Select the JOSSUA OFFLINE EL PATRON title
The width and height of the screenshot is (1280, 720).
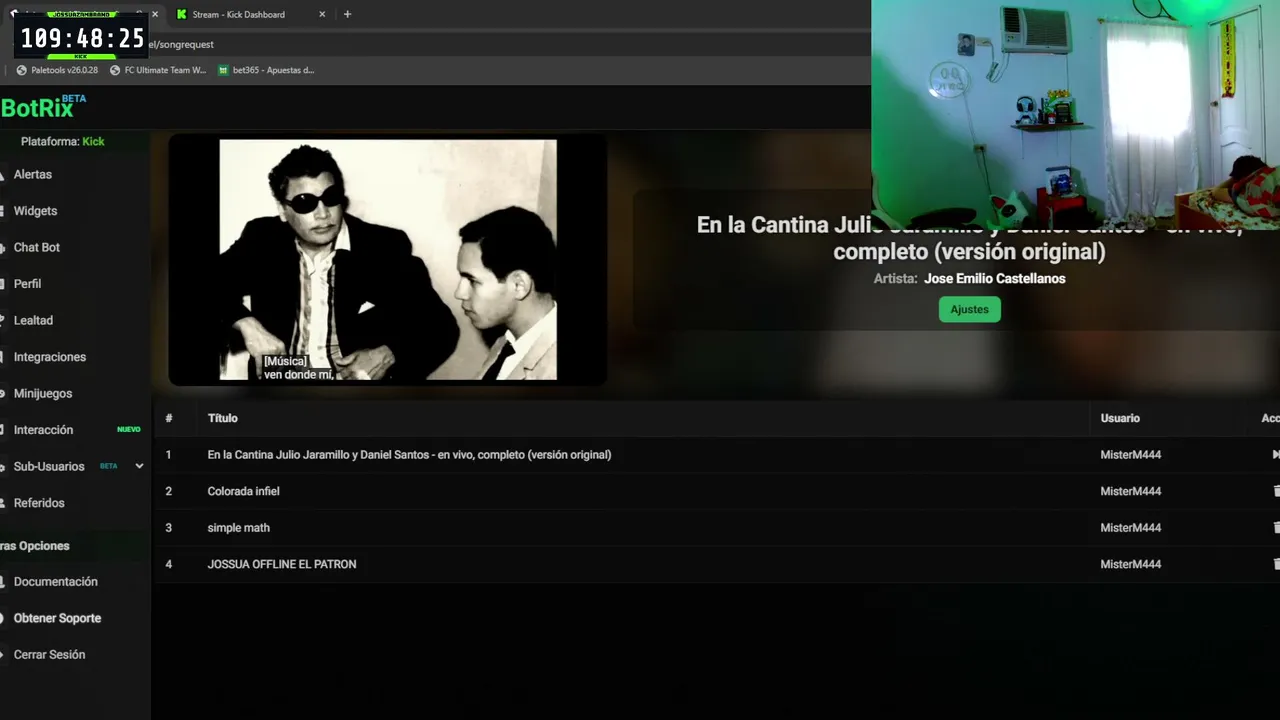click(x=281, y=564)
